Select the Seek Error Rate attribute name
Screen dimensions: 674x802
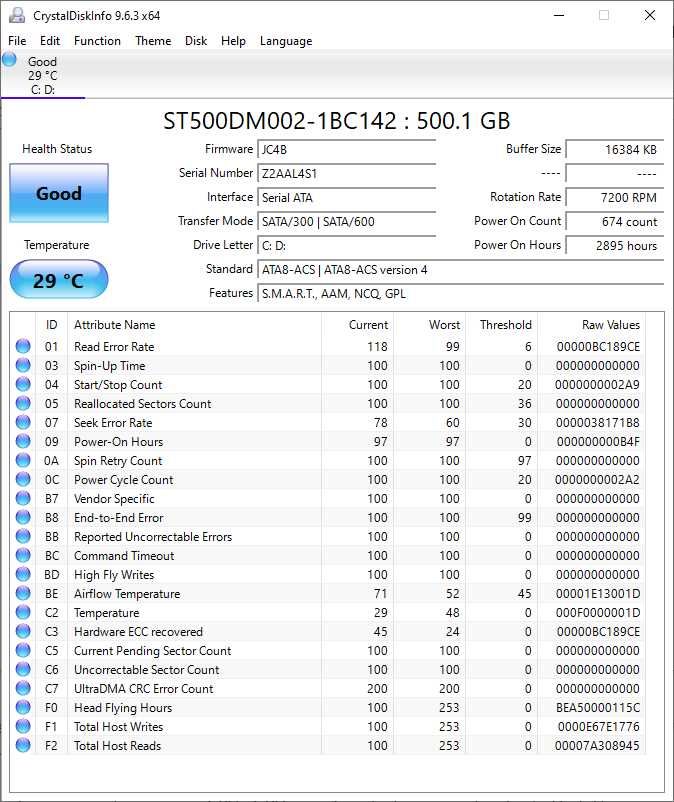click(113, 423)
